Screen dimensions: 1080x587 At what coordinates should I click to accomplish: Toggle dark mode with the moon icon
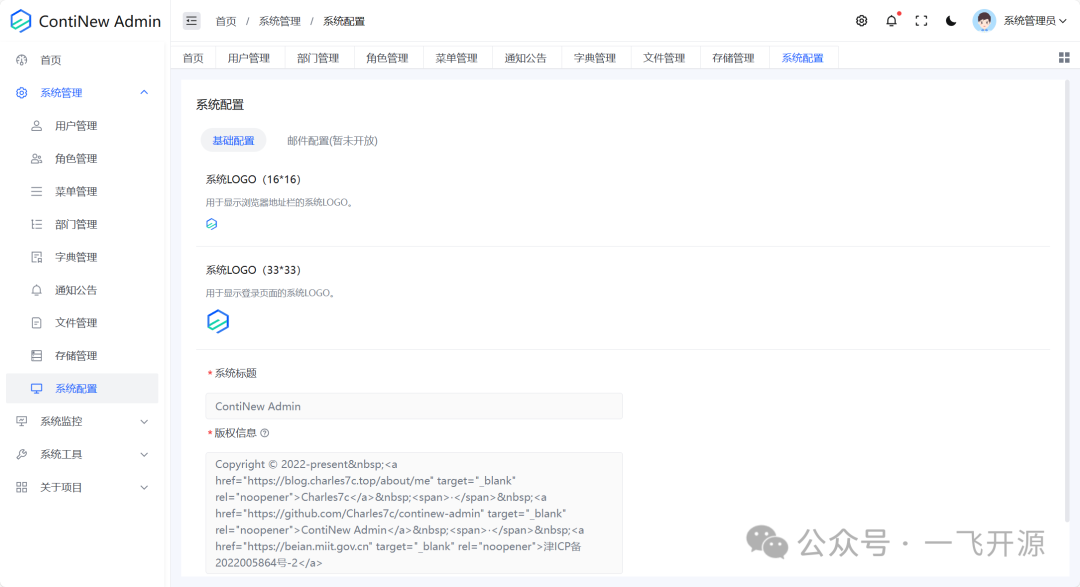(950, 20)
